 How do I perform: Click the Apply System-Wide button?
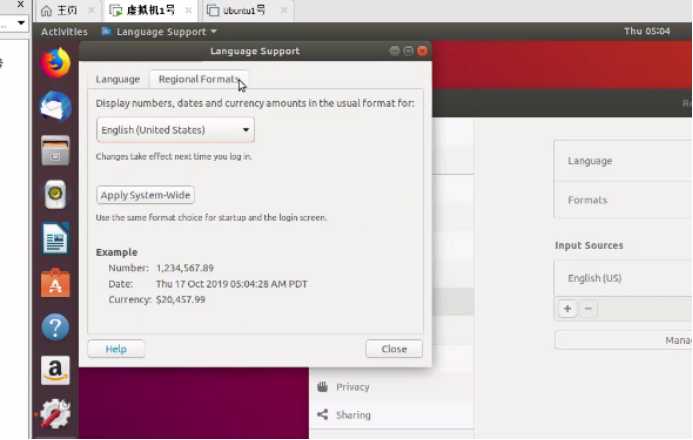(x=145, y=195)
